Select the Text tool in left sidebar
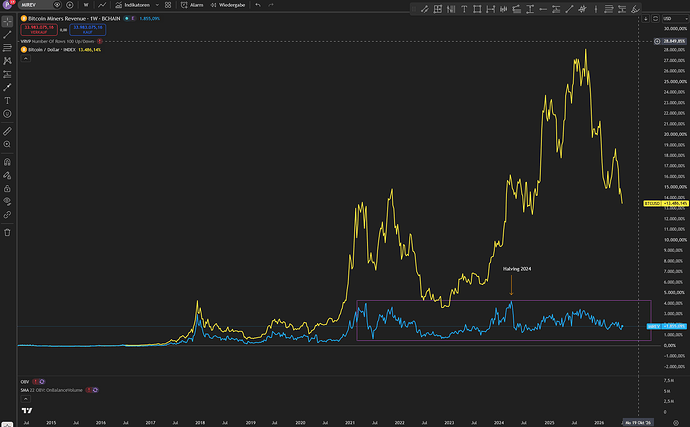The height and width of the screenshot is (427, 690). (7, 100)
